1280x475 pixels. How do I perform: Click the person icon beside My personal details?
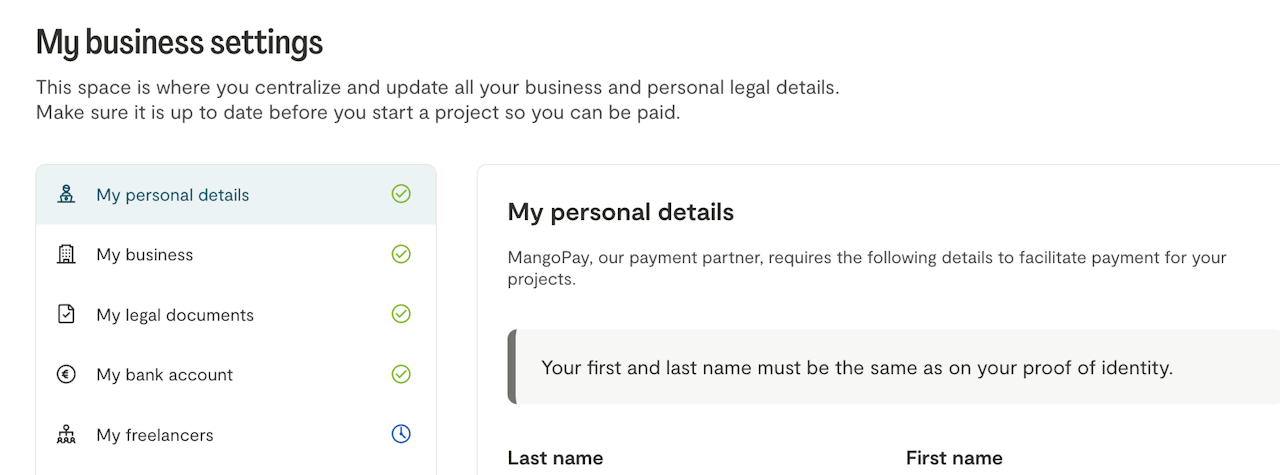(x=66, y=194)
